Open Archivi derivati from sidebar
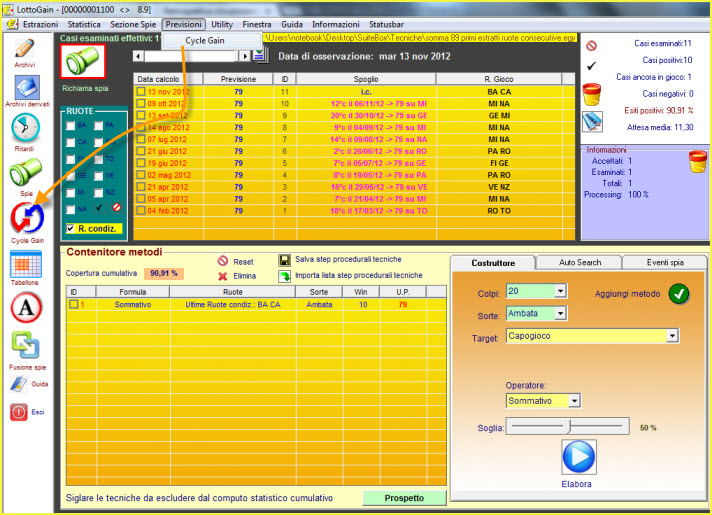Screen dimensions: 712x515 pyautogui.click(x=27, y=87)
